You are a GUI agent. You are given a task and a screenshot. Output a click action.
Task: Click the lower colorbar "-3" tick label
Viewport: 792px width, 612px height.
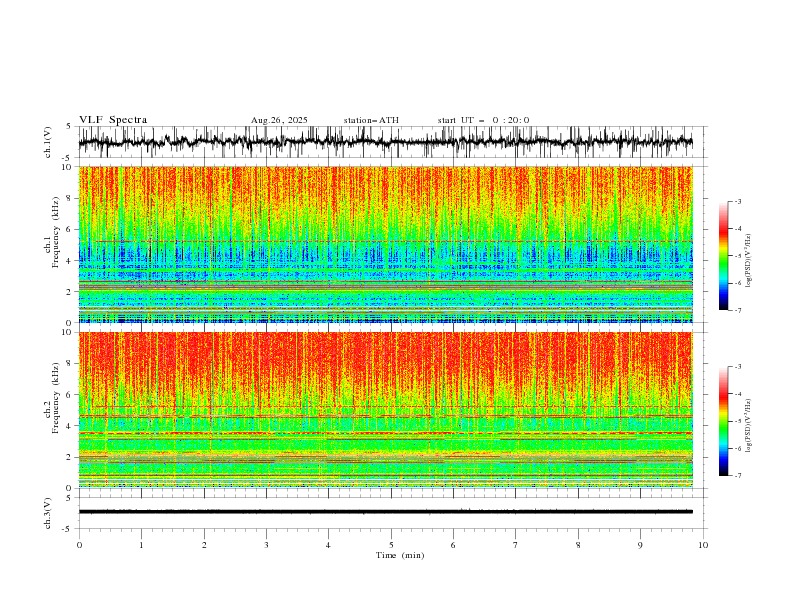coord(738,367)
